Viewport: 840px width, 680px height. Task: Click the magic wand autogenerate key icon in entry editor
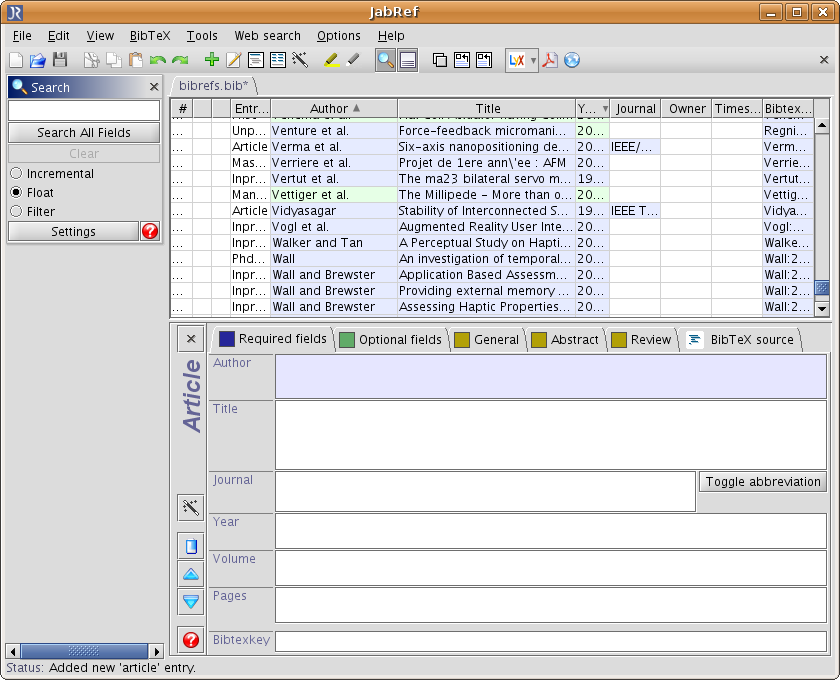click(x=191, y=508)
